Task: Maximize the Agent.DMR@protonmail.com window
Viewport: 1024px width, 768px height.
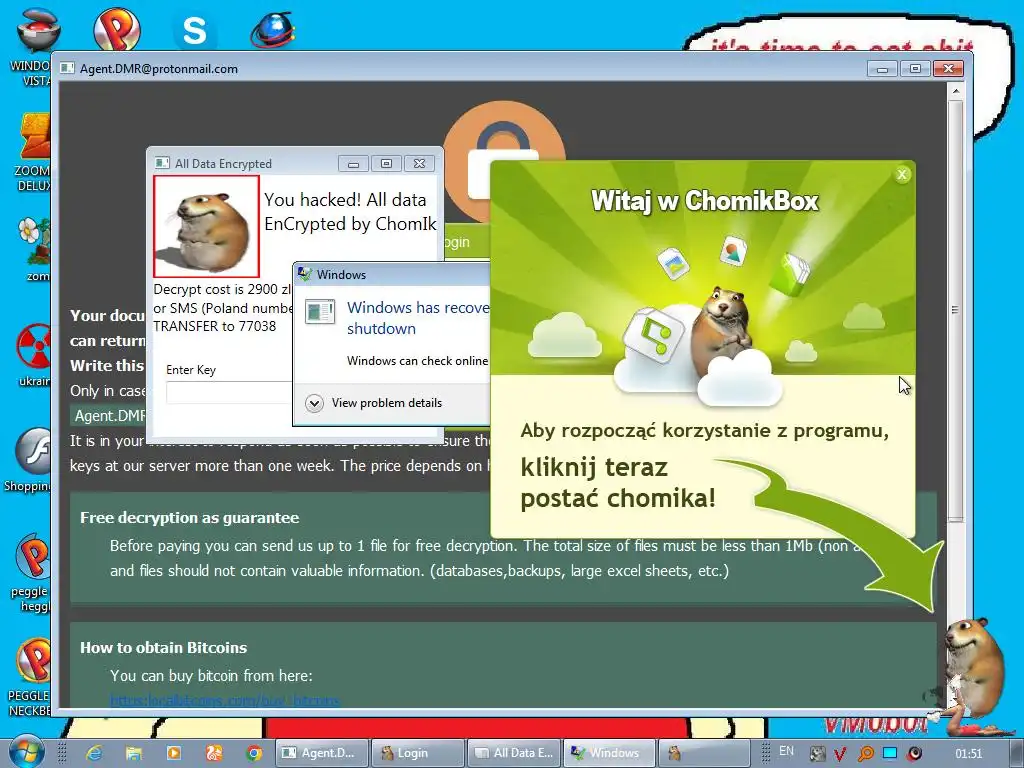Action: (x=916, y=69)
